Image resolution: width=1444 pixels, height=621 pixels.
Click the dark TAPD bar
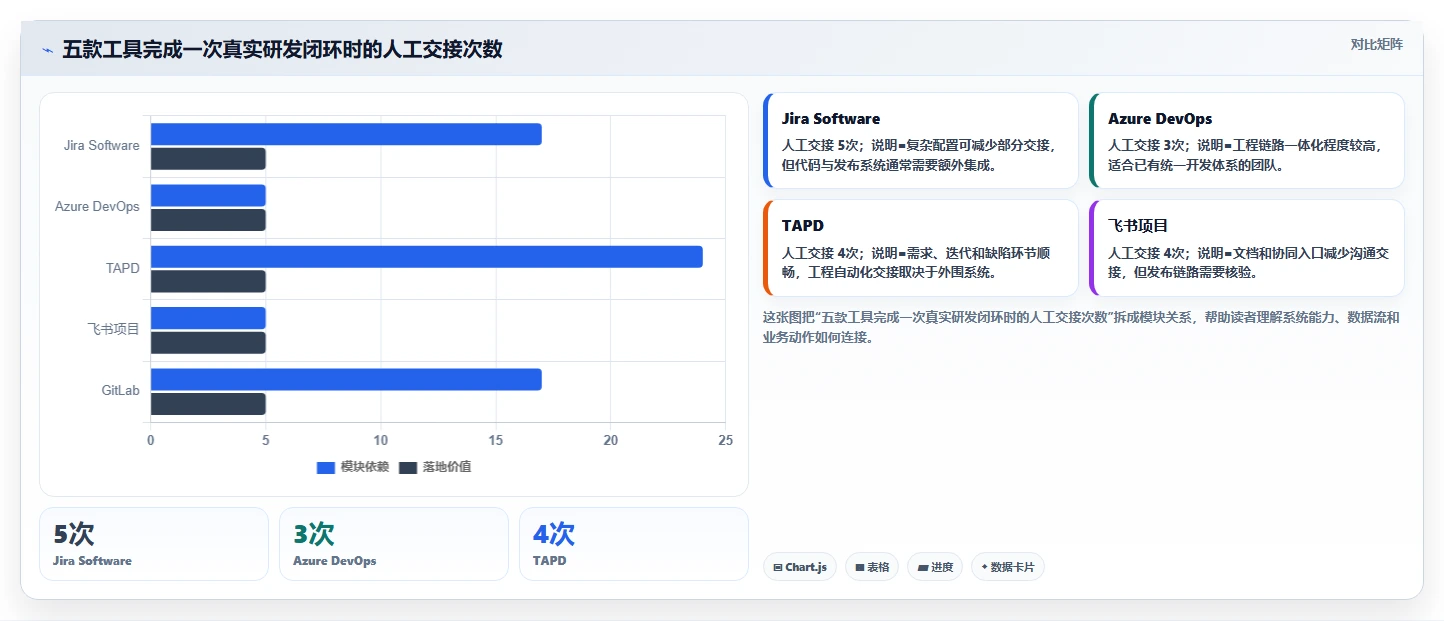click(208, 282)
